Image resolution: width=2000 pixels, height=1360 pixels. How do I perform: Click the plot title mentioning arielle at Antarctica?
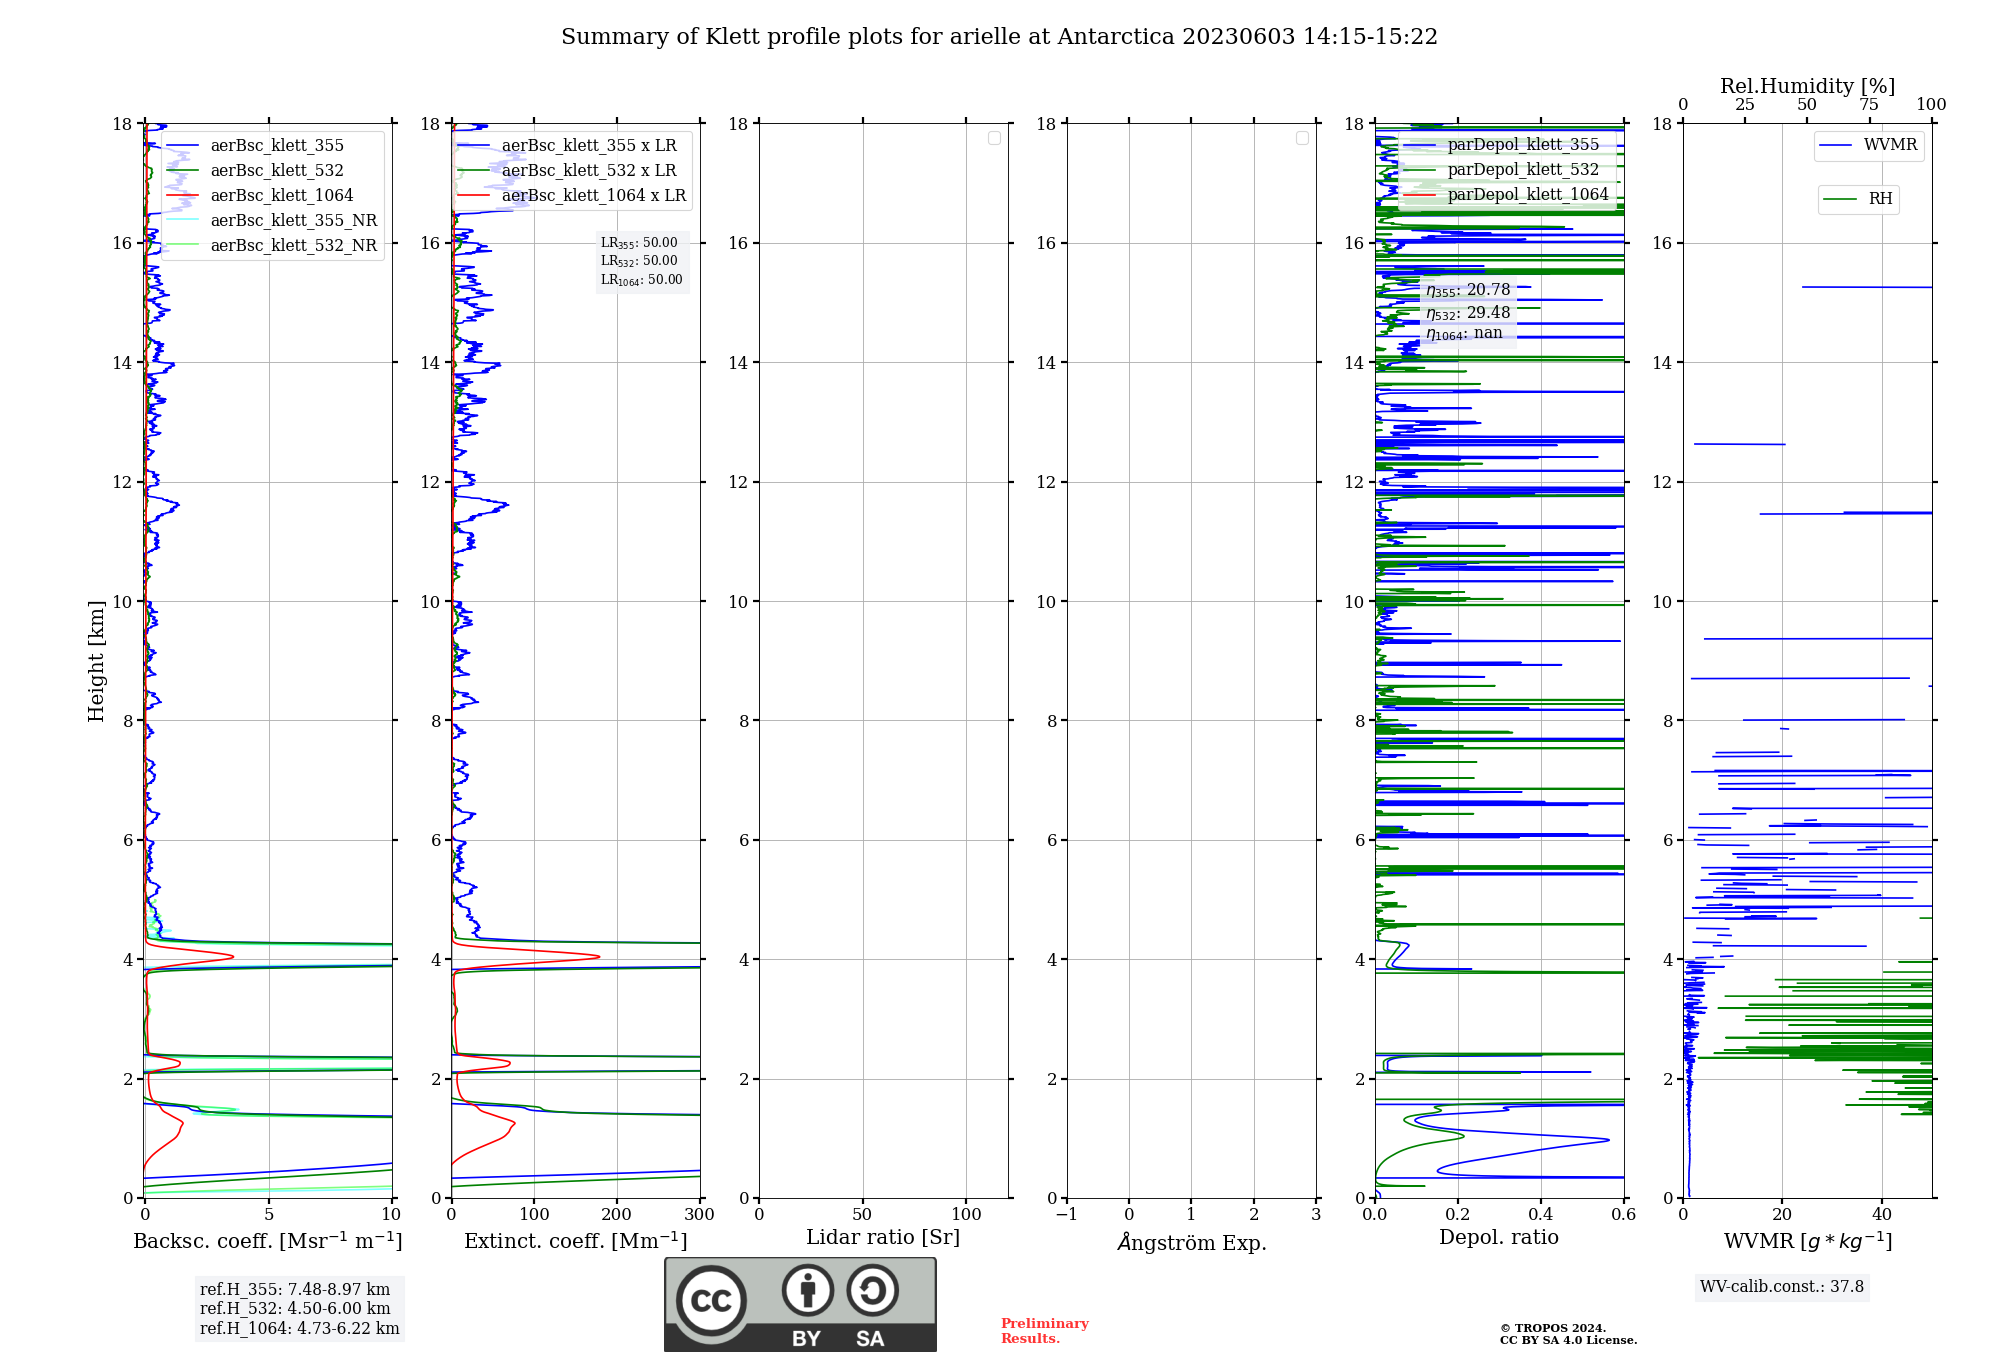tap(999, 37)
